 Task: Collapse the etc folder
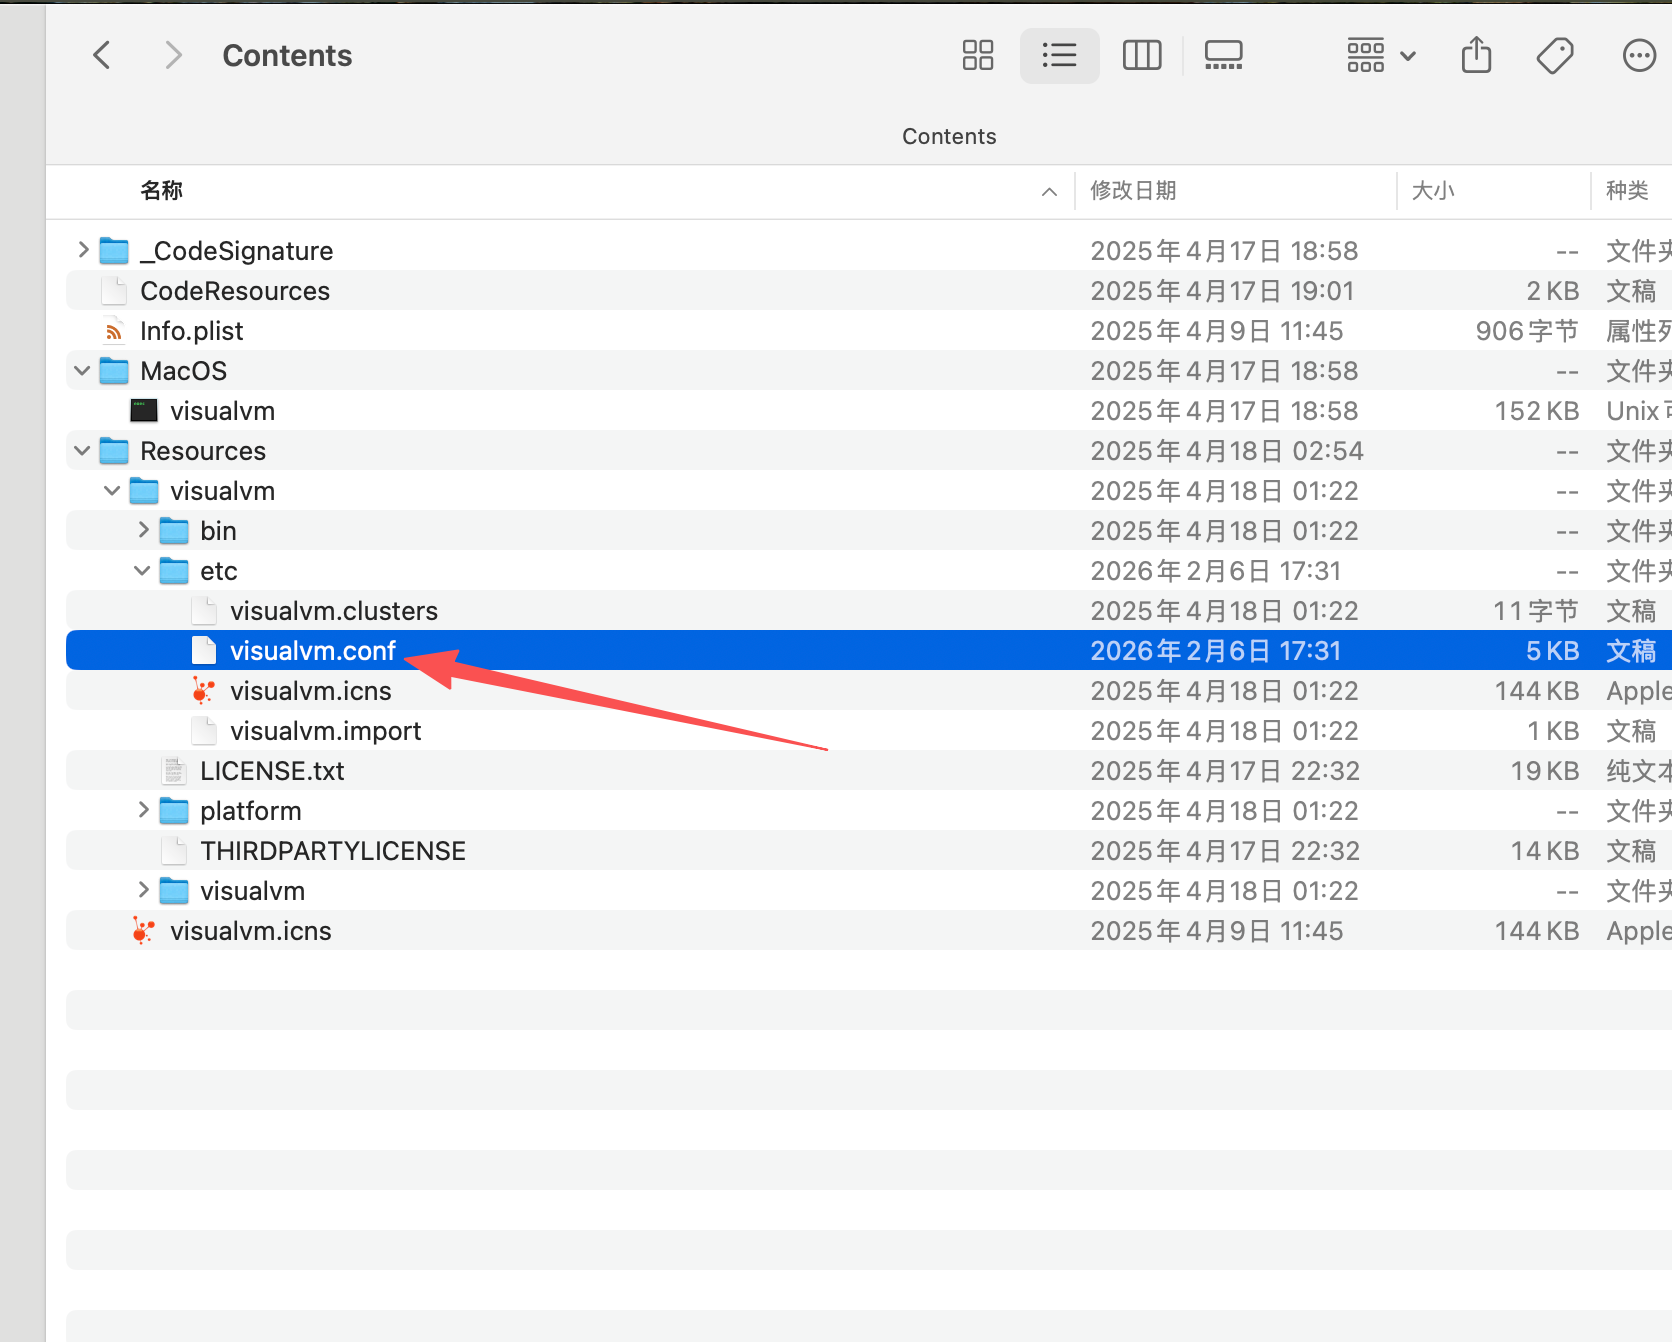tap(142, 570)
